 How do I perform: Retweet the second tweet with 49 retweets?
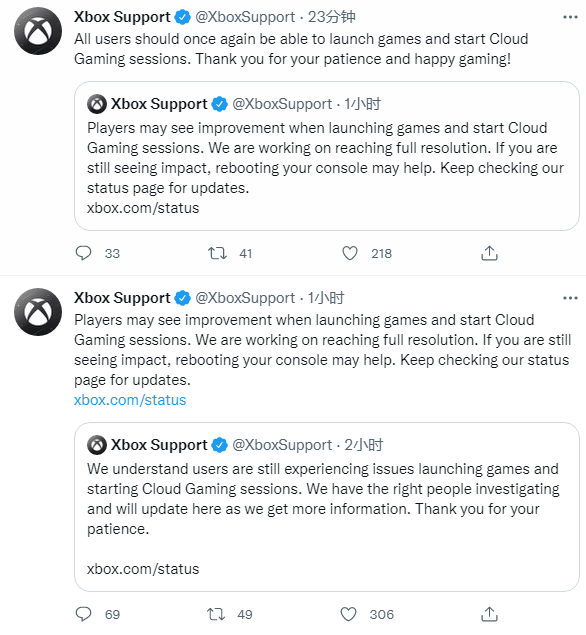216,614
